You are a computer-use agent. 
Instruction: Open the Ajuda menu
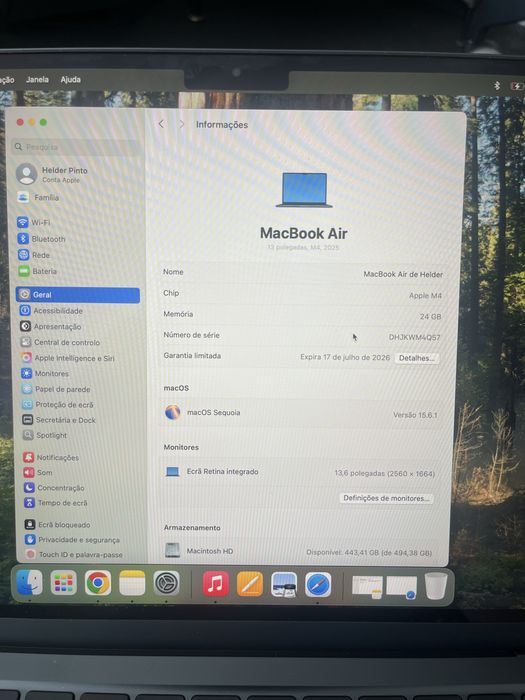pos(71,79)
